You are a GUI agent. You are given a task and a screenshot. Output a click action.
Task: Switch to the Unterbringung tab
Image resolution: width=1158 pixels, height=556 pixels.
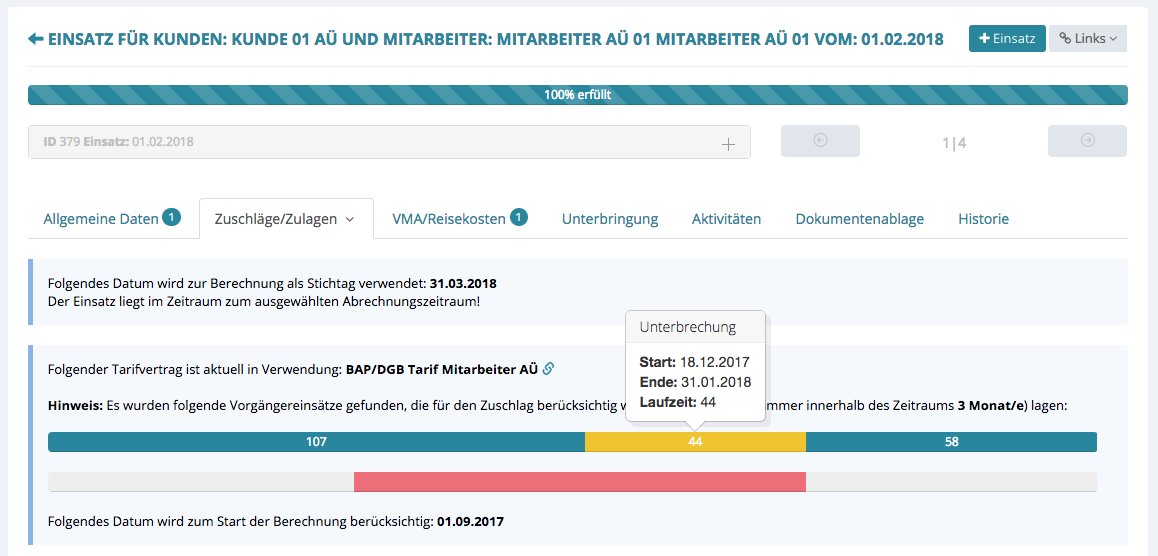pyautogui.click(x=609, y=219)
